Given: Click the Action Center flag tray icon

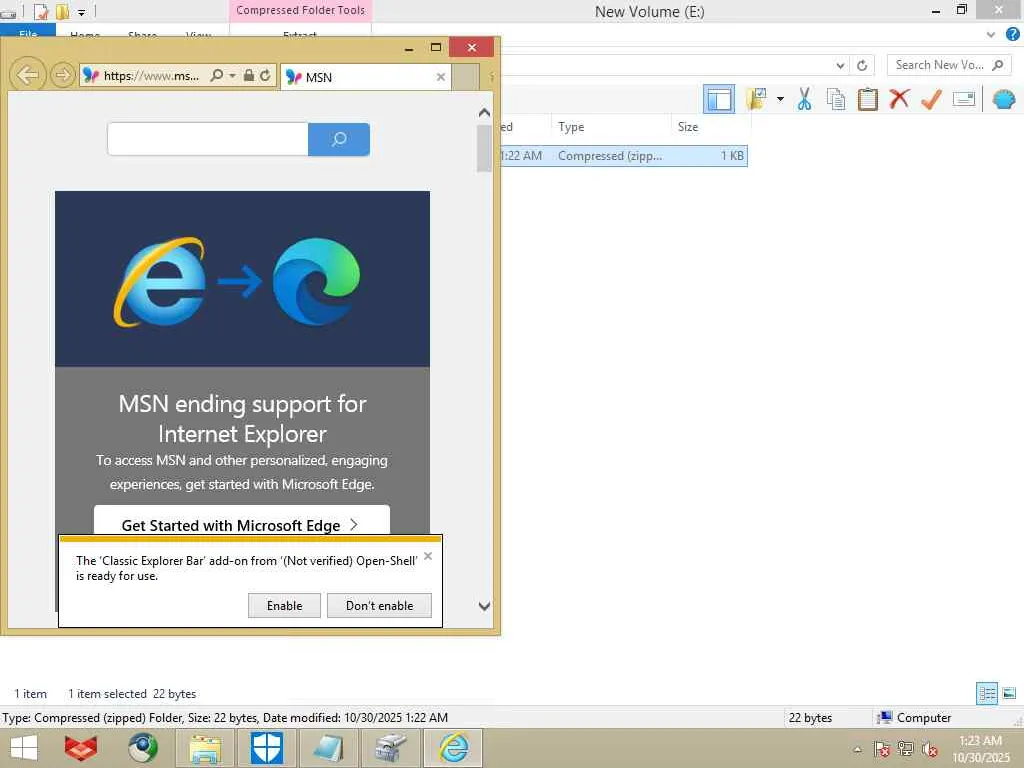Looking at the screenshot, I should 881,749.
